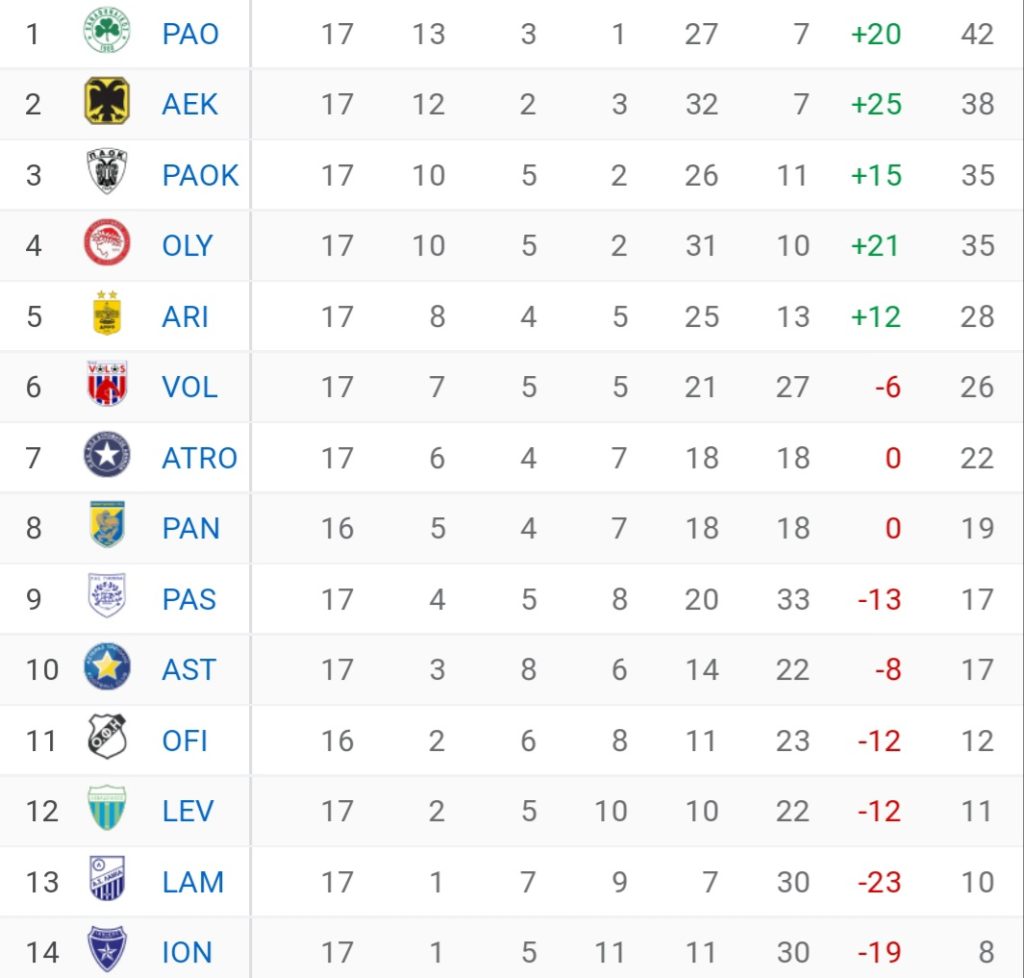The image size is (1024, 978).
Task: Click the Olympiacos red circular crest
Action: [106, 242]
